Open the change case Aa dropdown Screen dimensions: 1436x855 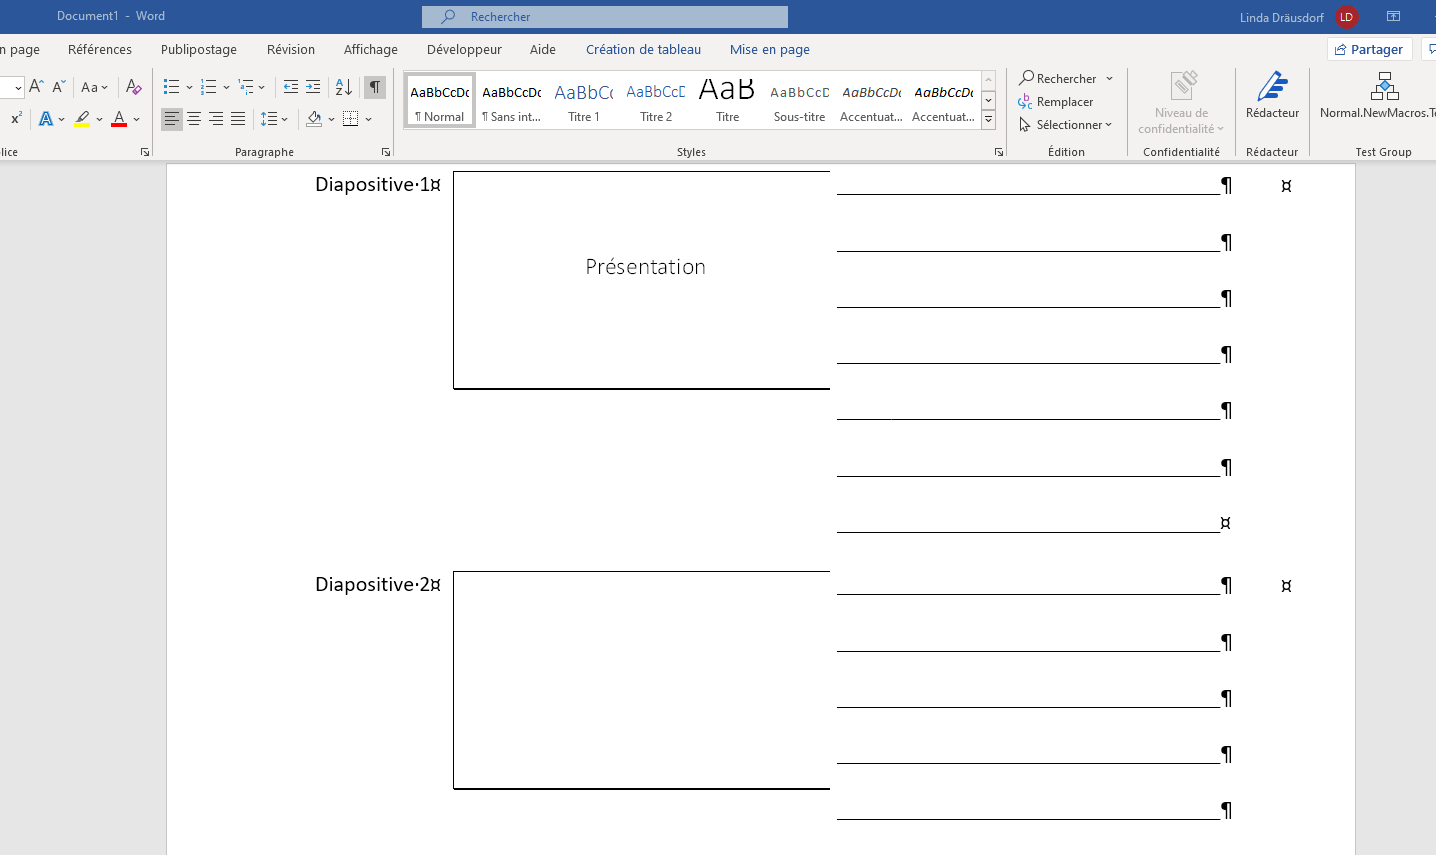[94, 87]
